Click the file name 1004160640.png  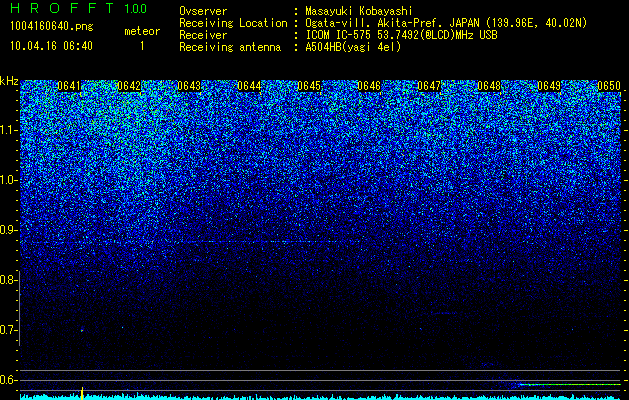point(52,27)
